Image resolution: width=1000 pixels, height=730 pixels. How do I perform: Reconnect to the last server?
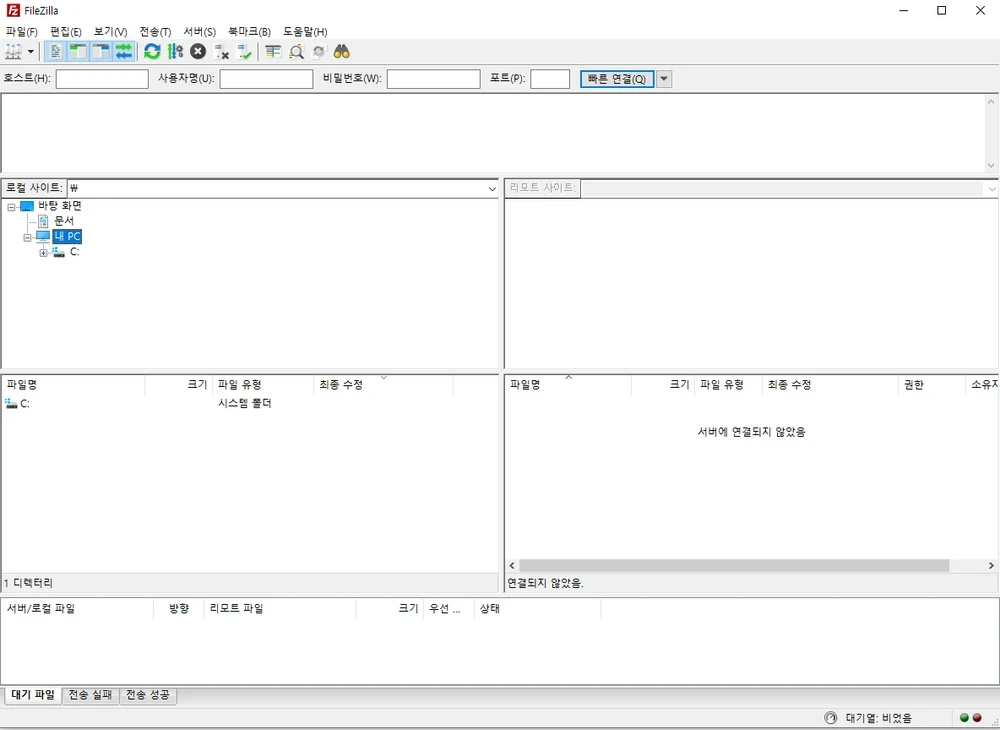[x=244, y=52]
